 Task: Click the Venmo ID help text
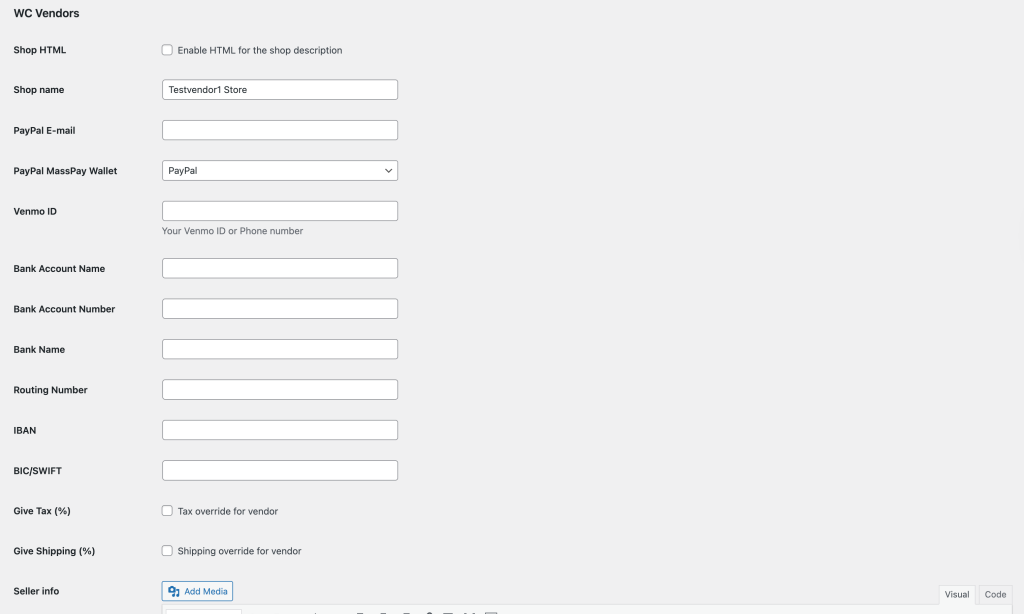(x=232, y=231)
